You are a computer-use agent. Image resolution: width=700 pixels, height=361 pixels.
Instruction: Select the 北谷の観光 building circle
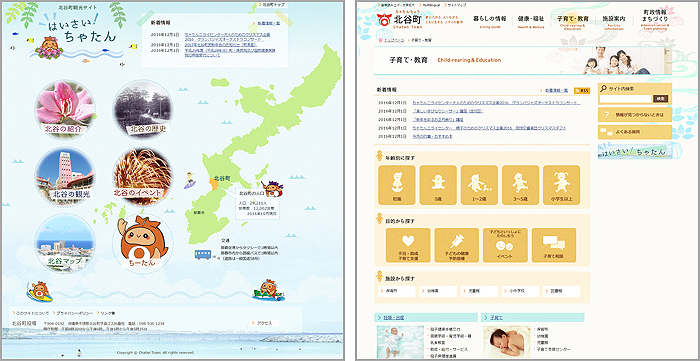[65, 177]
